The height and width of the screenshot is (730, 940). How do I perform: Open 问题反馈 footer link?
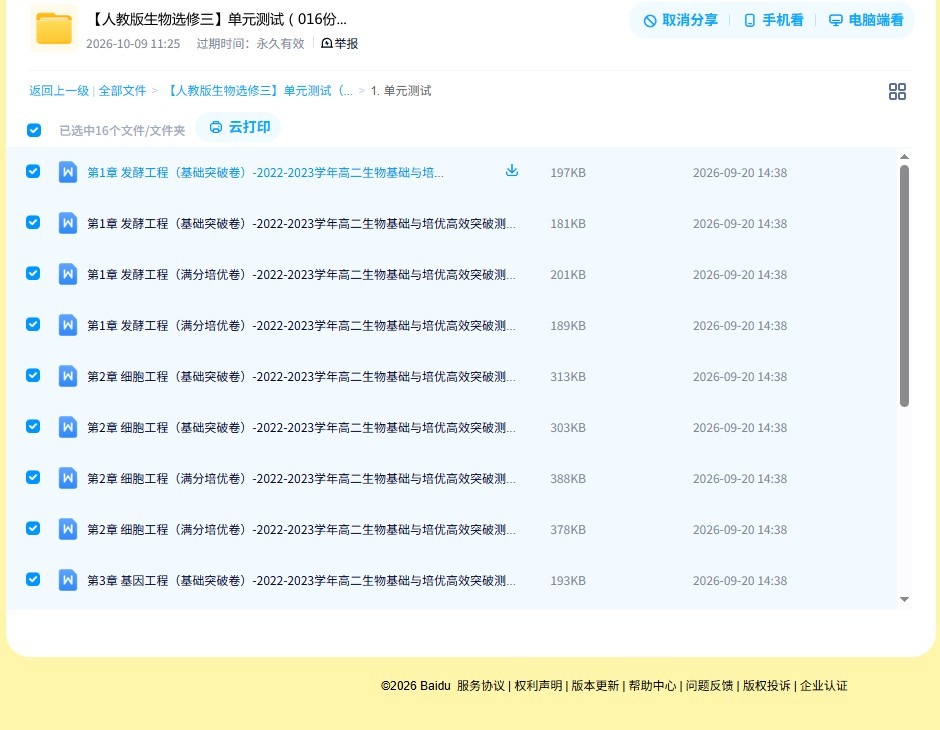709,686
